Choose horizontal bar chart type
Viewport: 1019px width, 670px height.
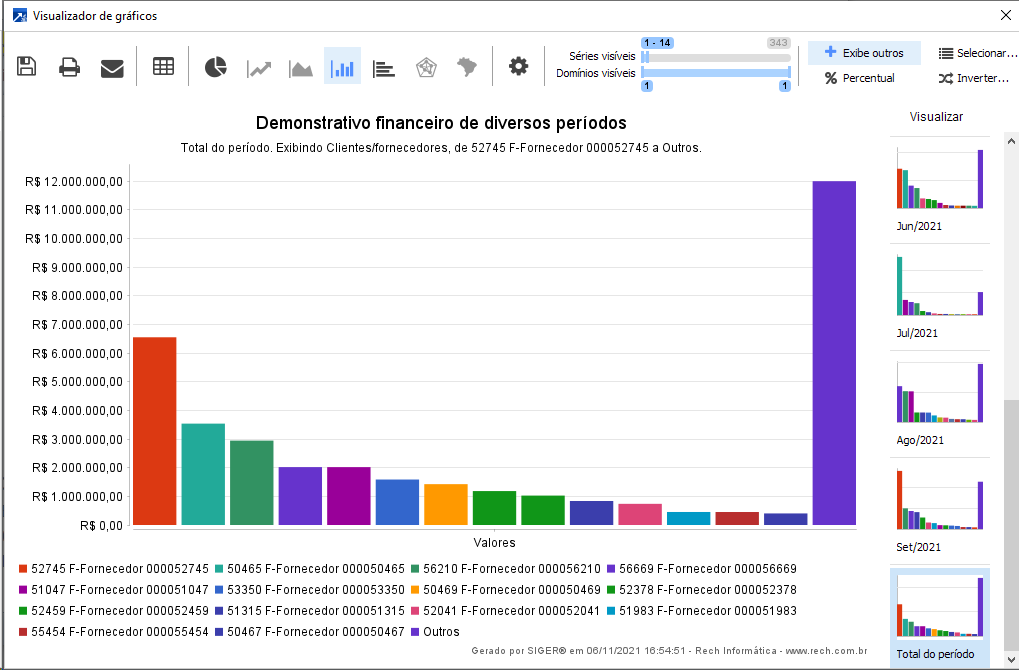(384, 67)
